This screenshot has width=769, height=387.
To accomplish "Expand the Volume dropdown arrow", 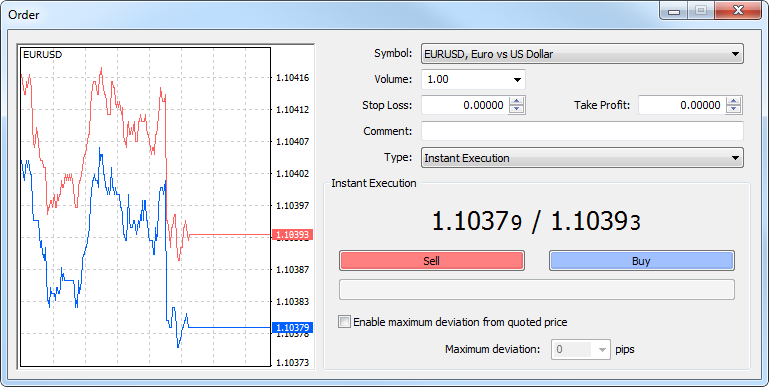I will pos(517,79).
